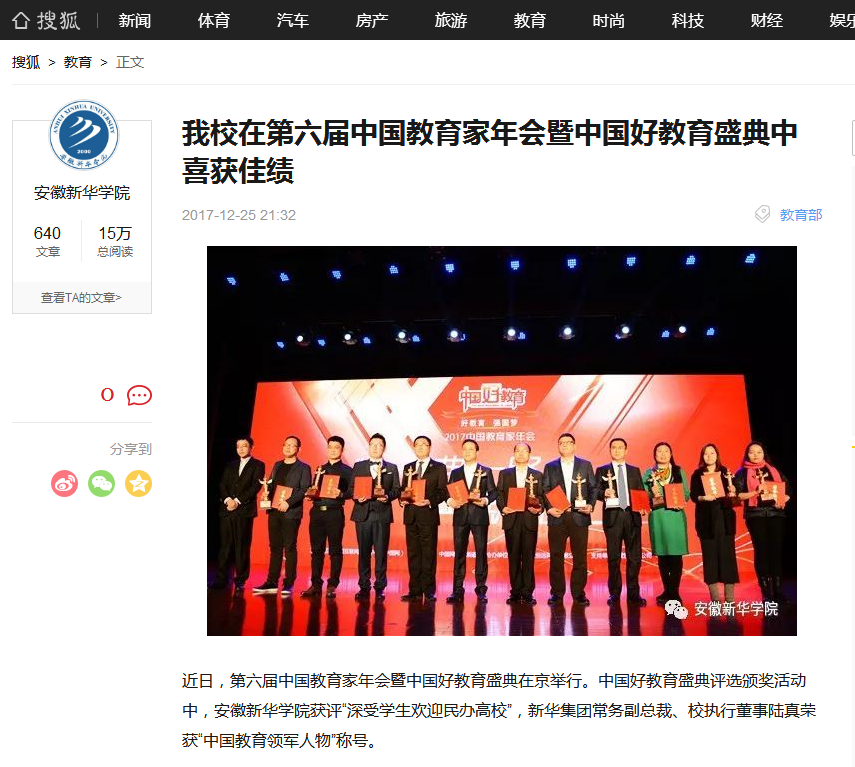
Task: Click 教育 breadcrumb link
Action: 78,62
